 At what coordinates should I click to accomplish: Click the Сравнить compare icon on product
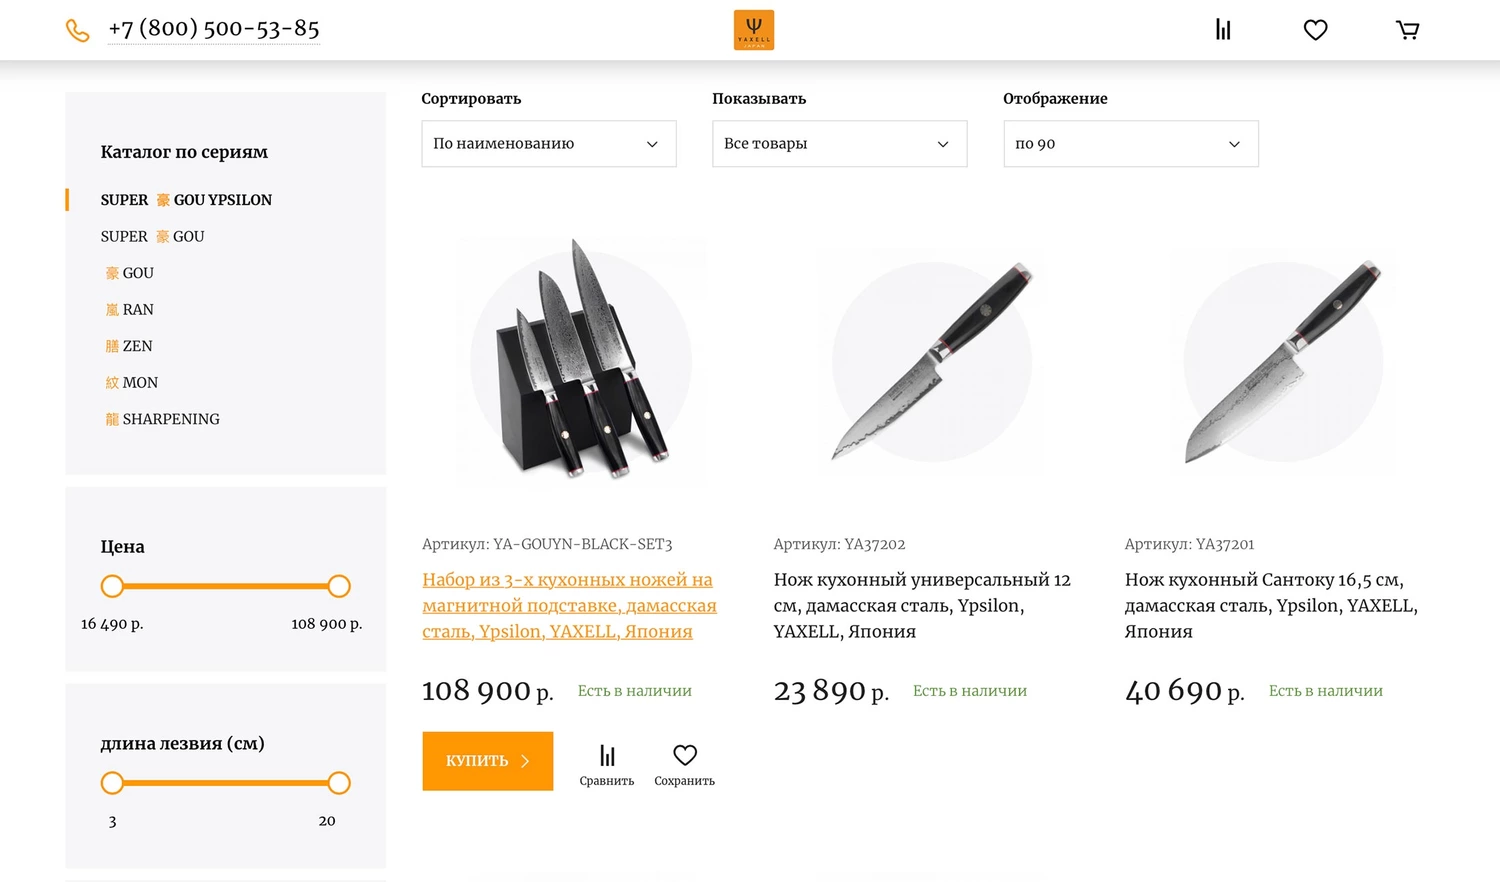click(x=607, y=764)
